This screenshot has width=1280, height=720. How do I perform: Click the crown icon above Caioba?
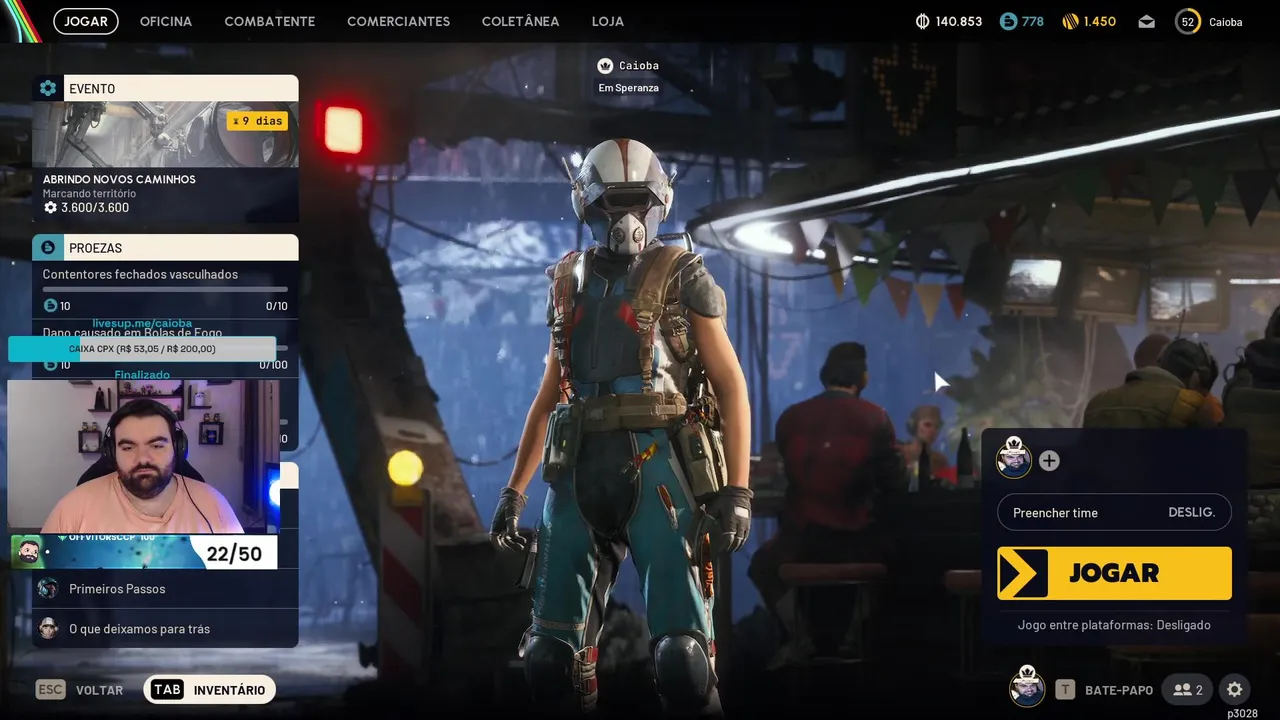pyautogui.click(x=605, y=66)
